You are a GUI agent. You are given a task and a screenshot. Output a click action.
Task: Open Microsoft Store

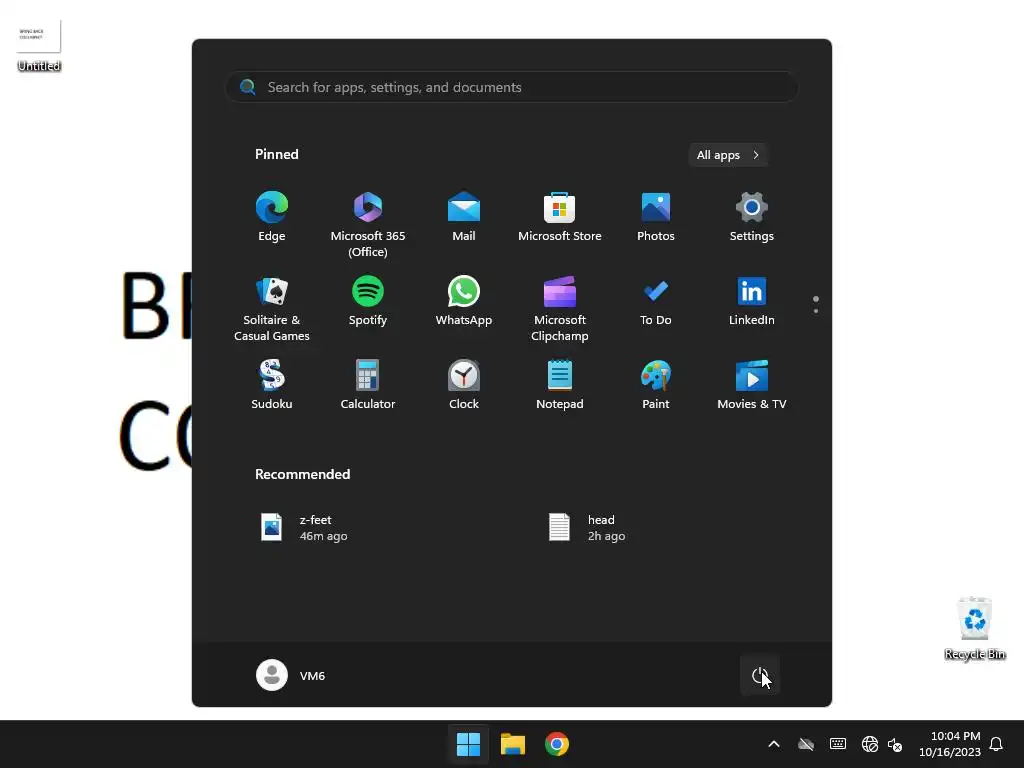point(560,217)
